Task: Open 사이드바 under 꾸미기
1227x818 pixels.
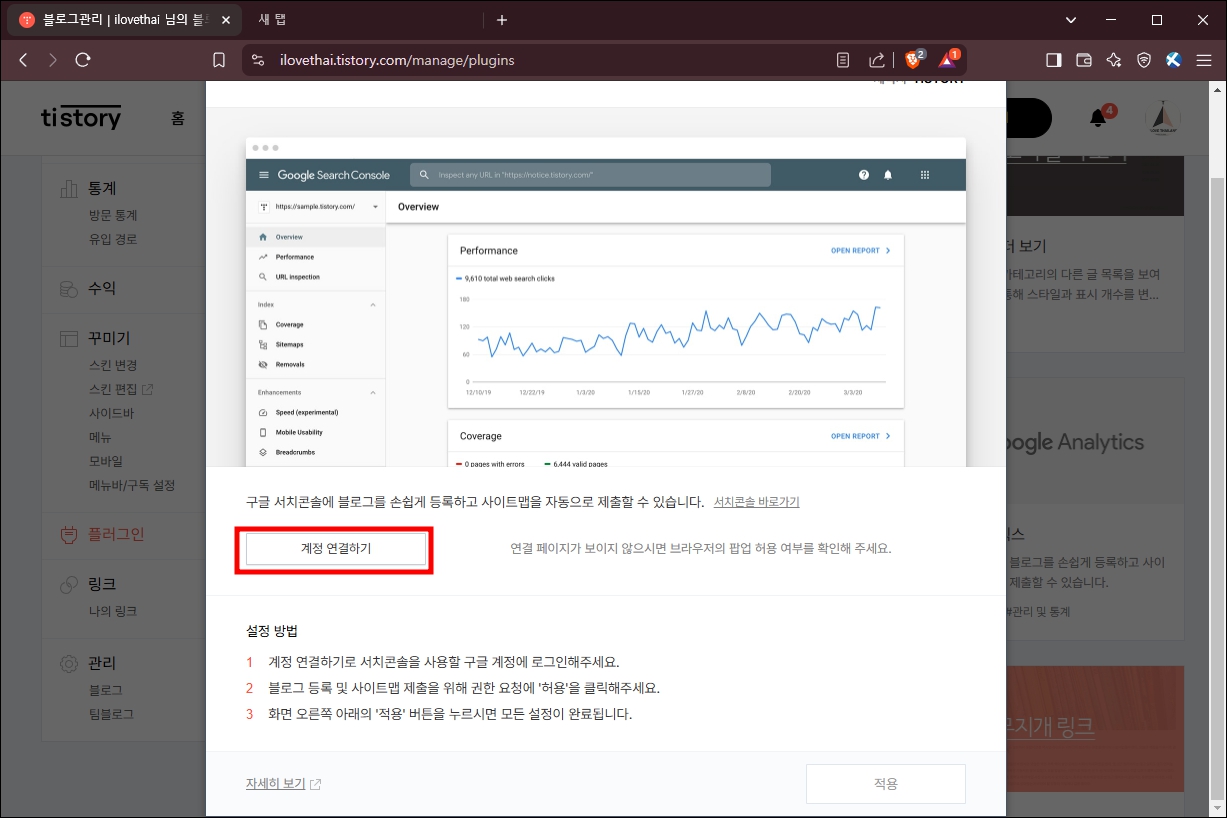Action: 111,413
